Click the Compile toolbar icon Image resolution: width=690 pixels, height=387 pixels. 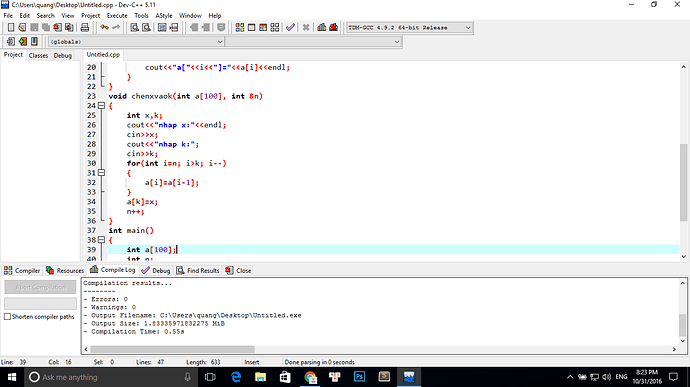(239, 28)
